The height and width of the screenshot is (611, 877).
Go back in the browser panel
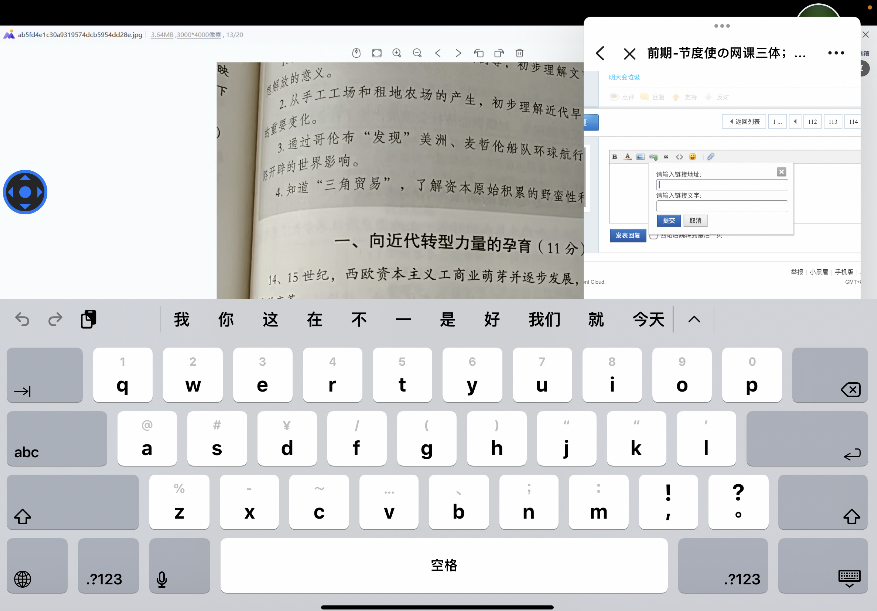[x=600, y=53]
